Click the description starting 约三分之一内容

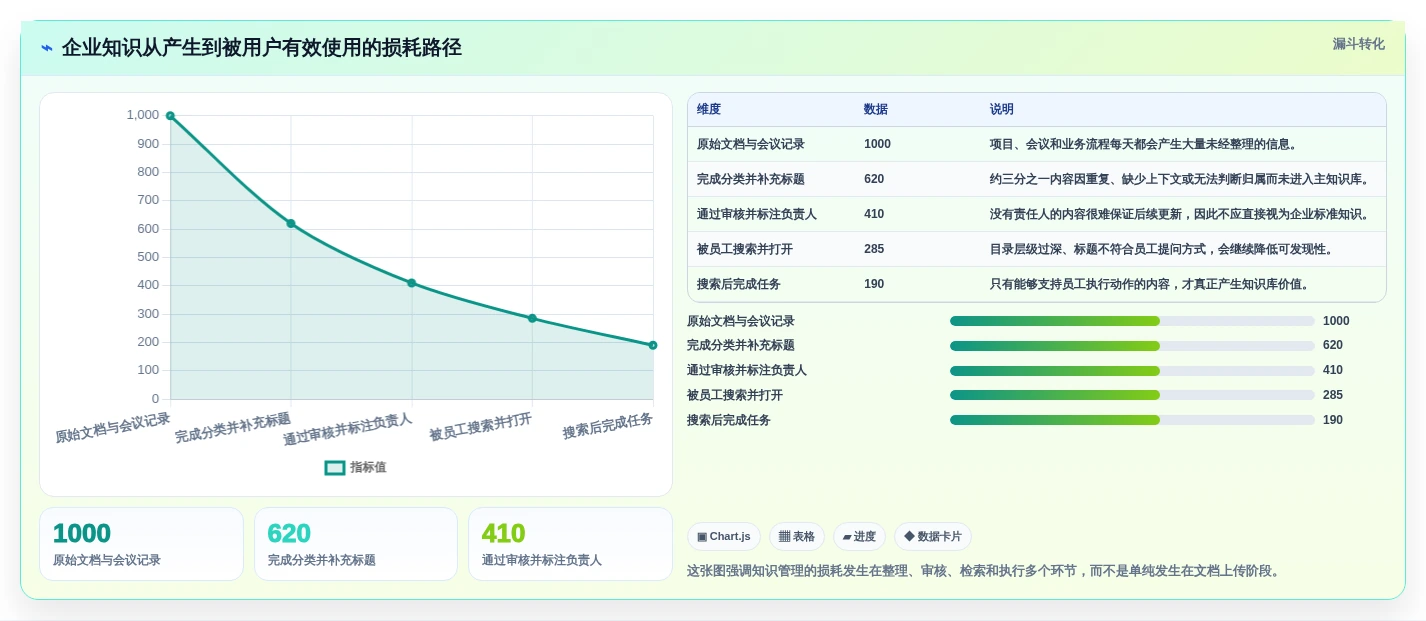click(1180, 179)
